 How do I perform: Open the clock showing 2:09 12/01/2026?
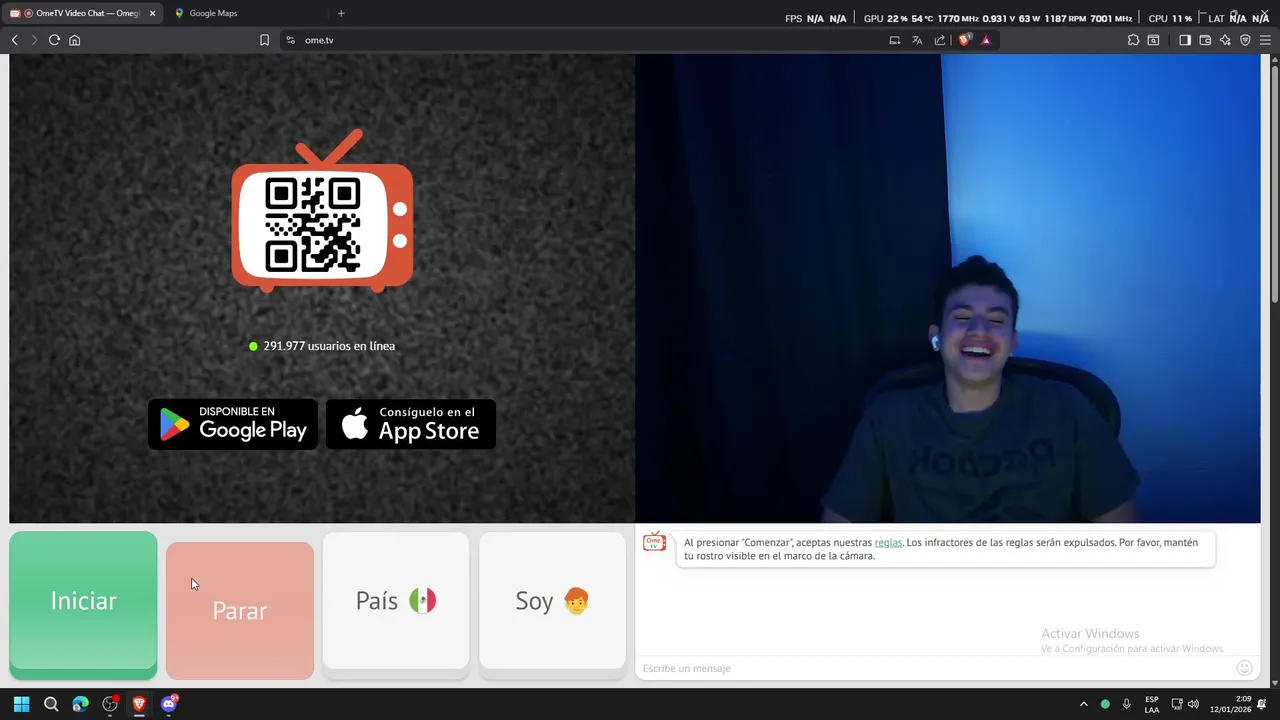point(1230,704)
